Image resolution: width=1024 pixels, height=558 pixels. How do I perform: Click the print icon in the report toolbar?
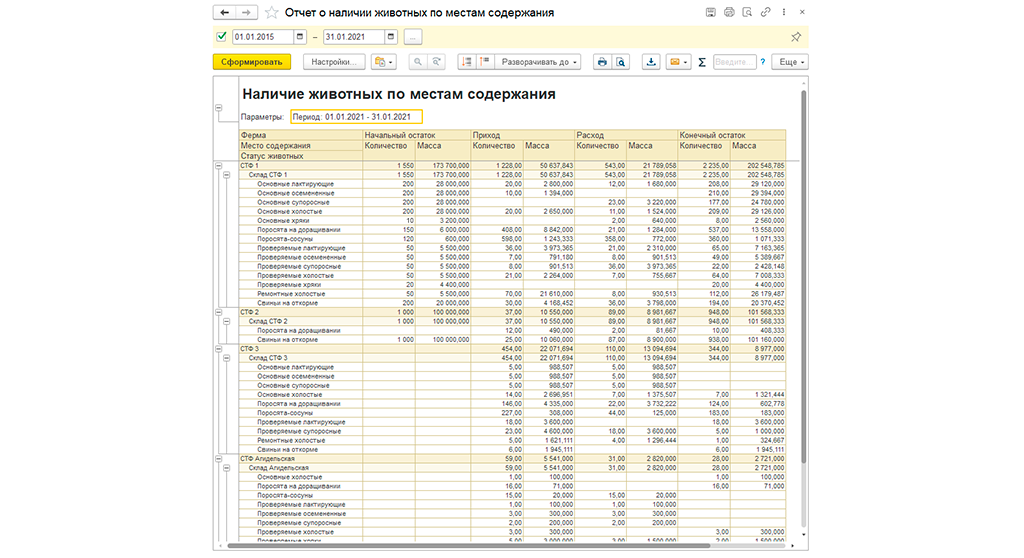coord(602,62)
